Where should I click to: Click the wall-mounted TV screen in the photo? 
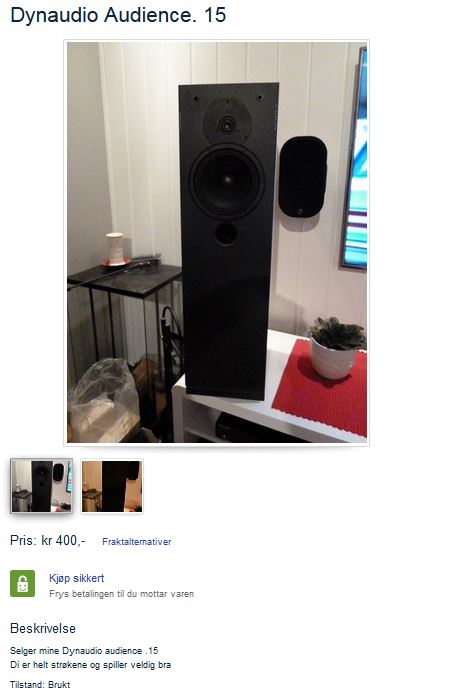click(354, 159)
